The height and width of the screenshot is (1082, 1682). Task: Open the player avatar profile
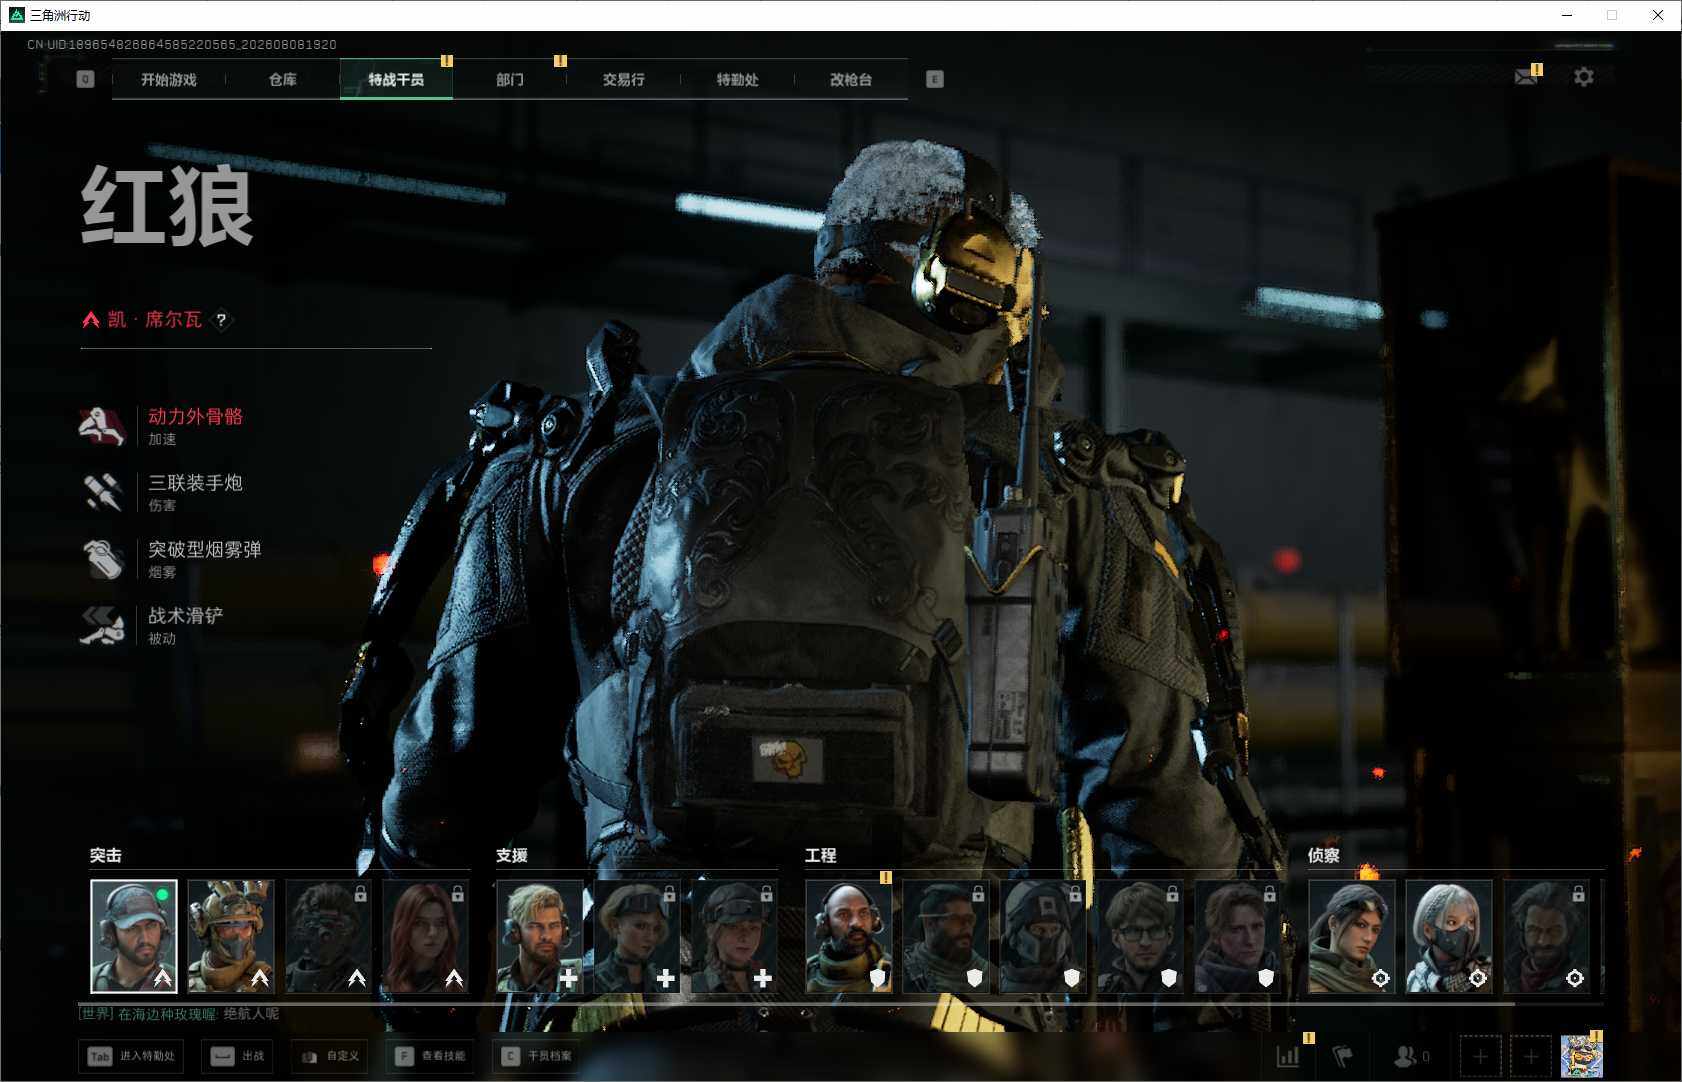click(1582, 1056)
